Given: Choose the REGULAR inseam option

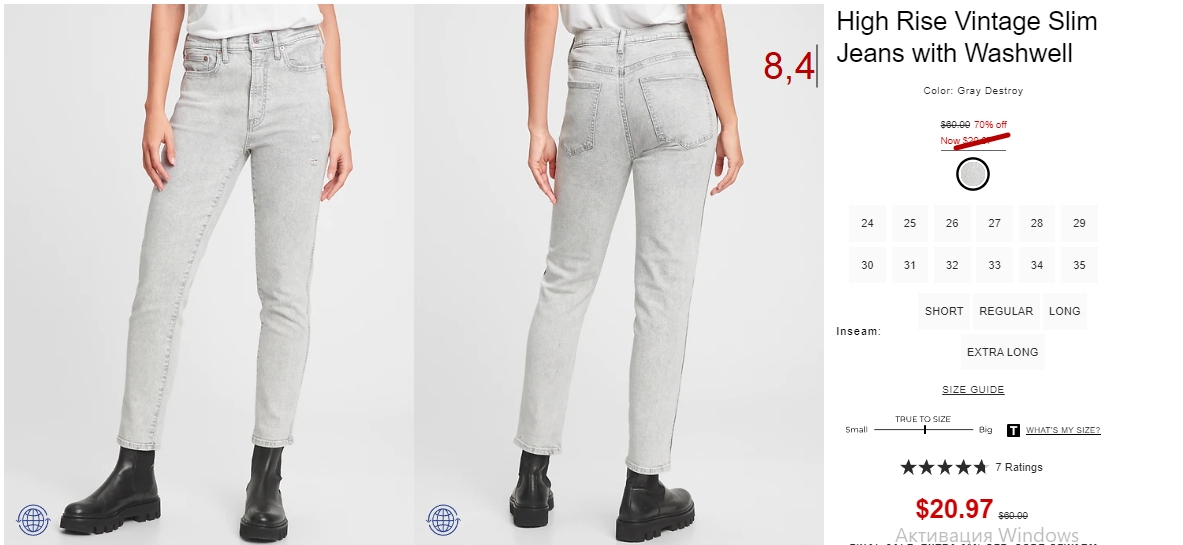Looking at the screenshot, I should (x=1006, y=311).
